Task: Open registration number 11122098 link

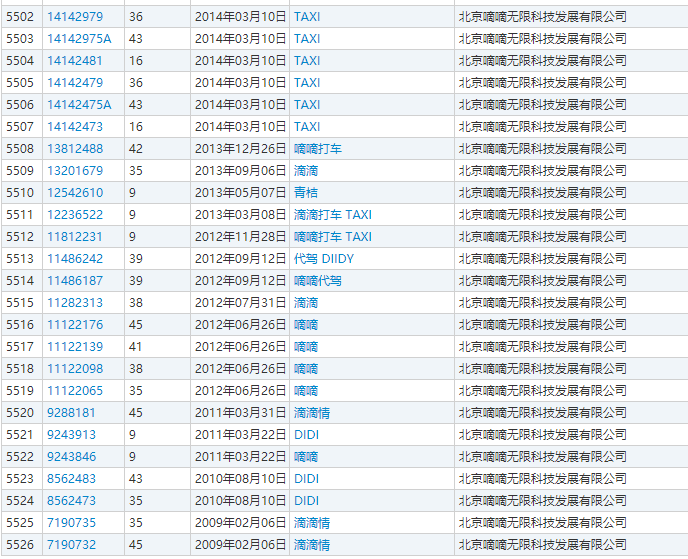Action: (75, 369)
